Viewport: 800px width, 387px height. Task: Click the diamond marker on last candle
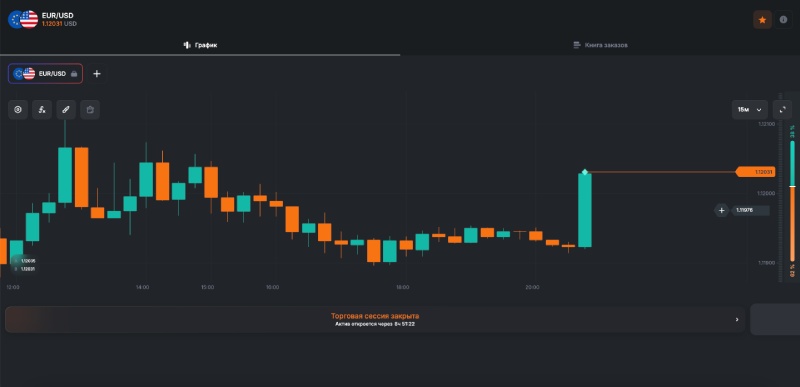point(585,172)
